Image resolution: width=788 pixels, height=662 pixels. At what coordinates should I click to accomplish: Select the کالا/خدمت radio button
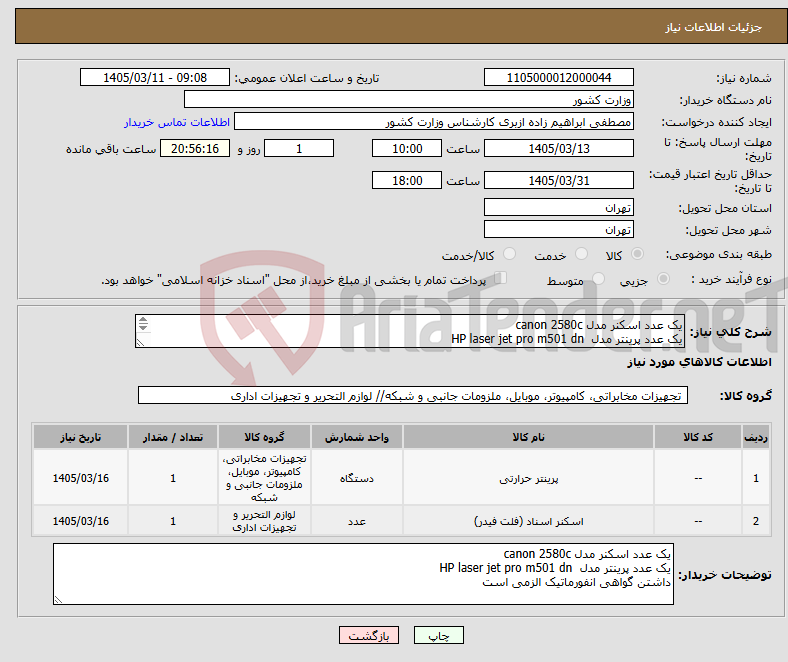(x=510, y=254)
